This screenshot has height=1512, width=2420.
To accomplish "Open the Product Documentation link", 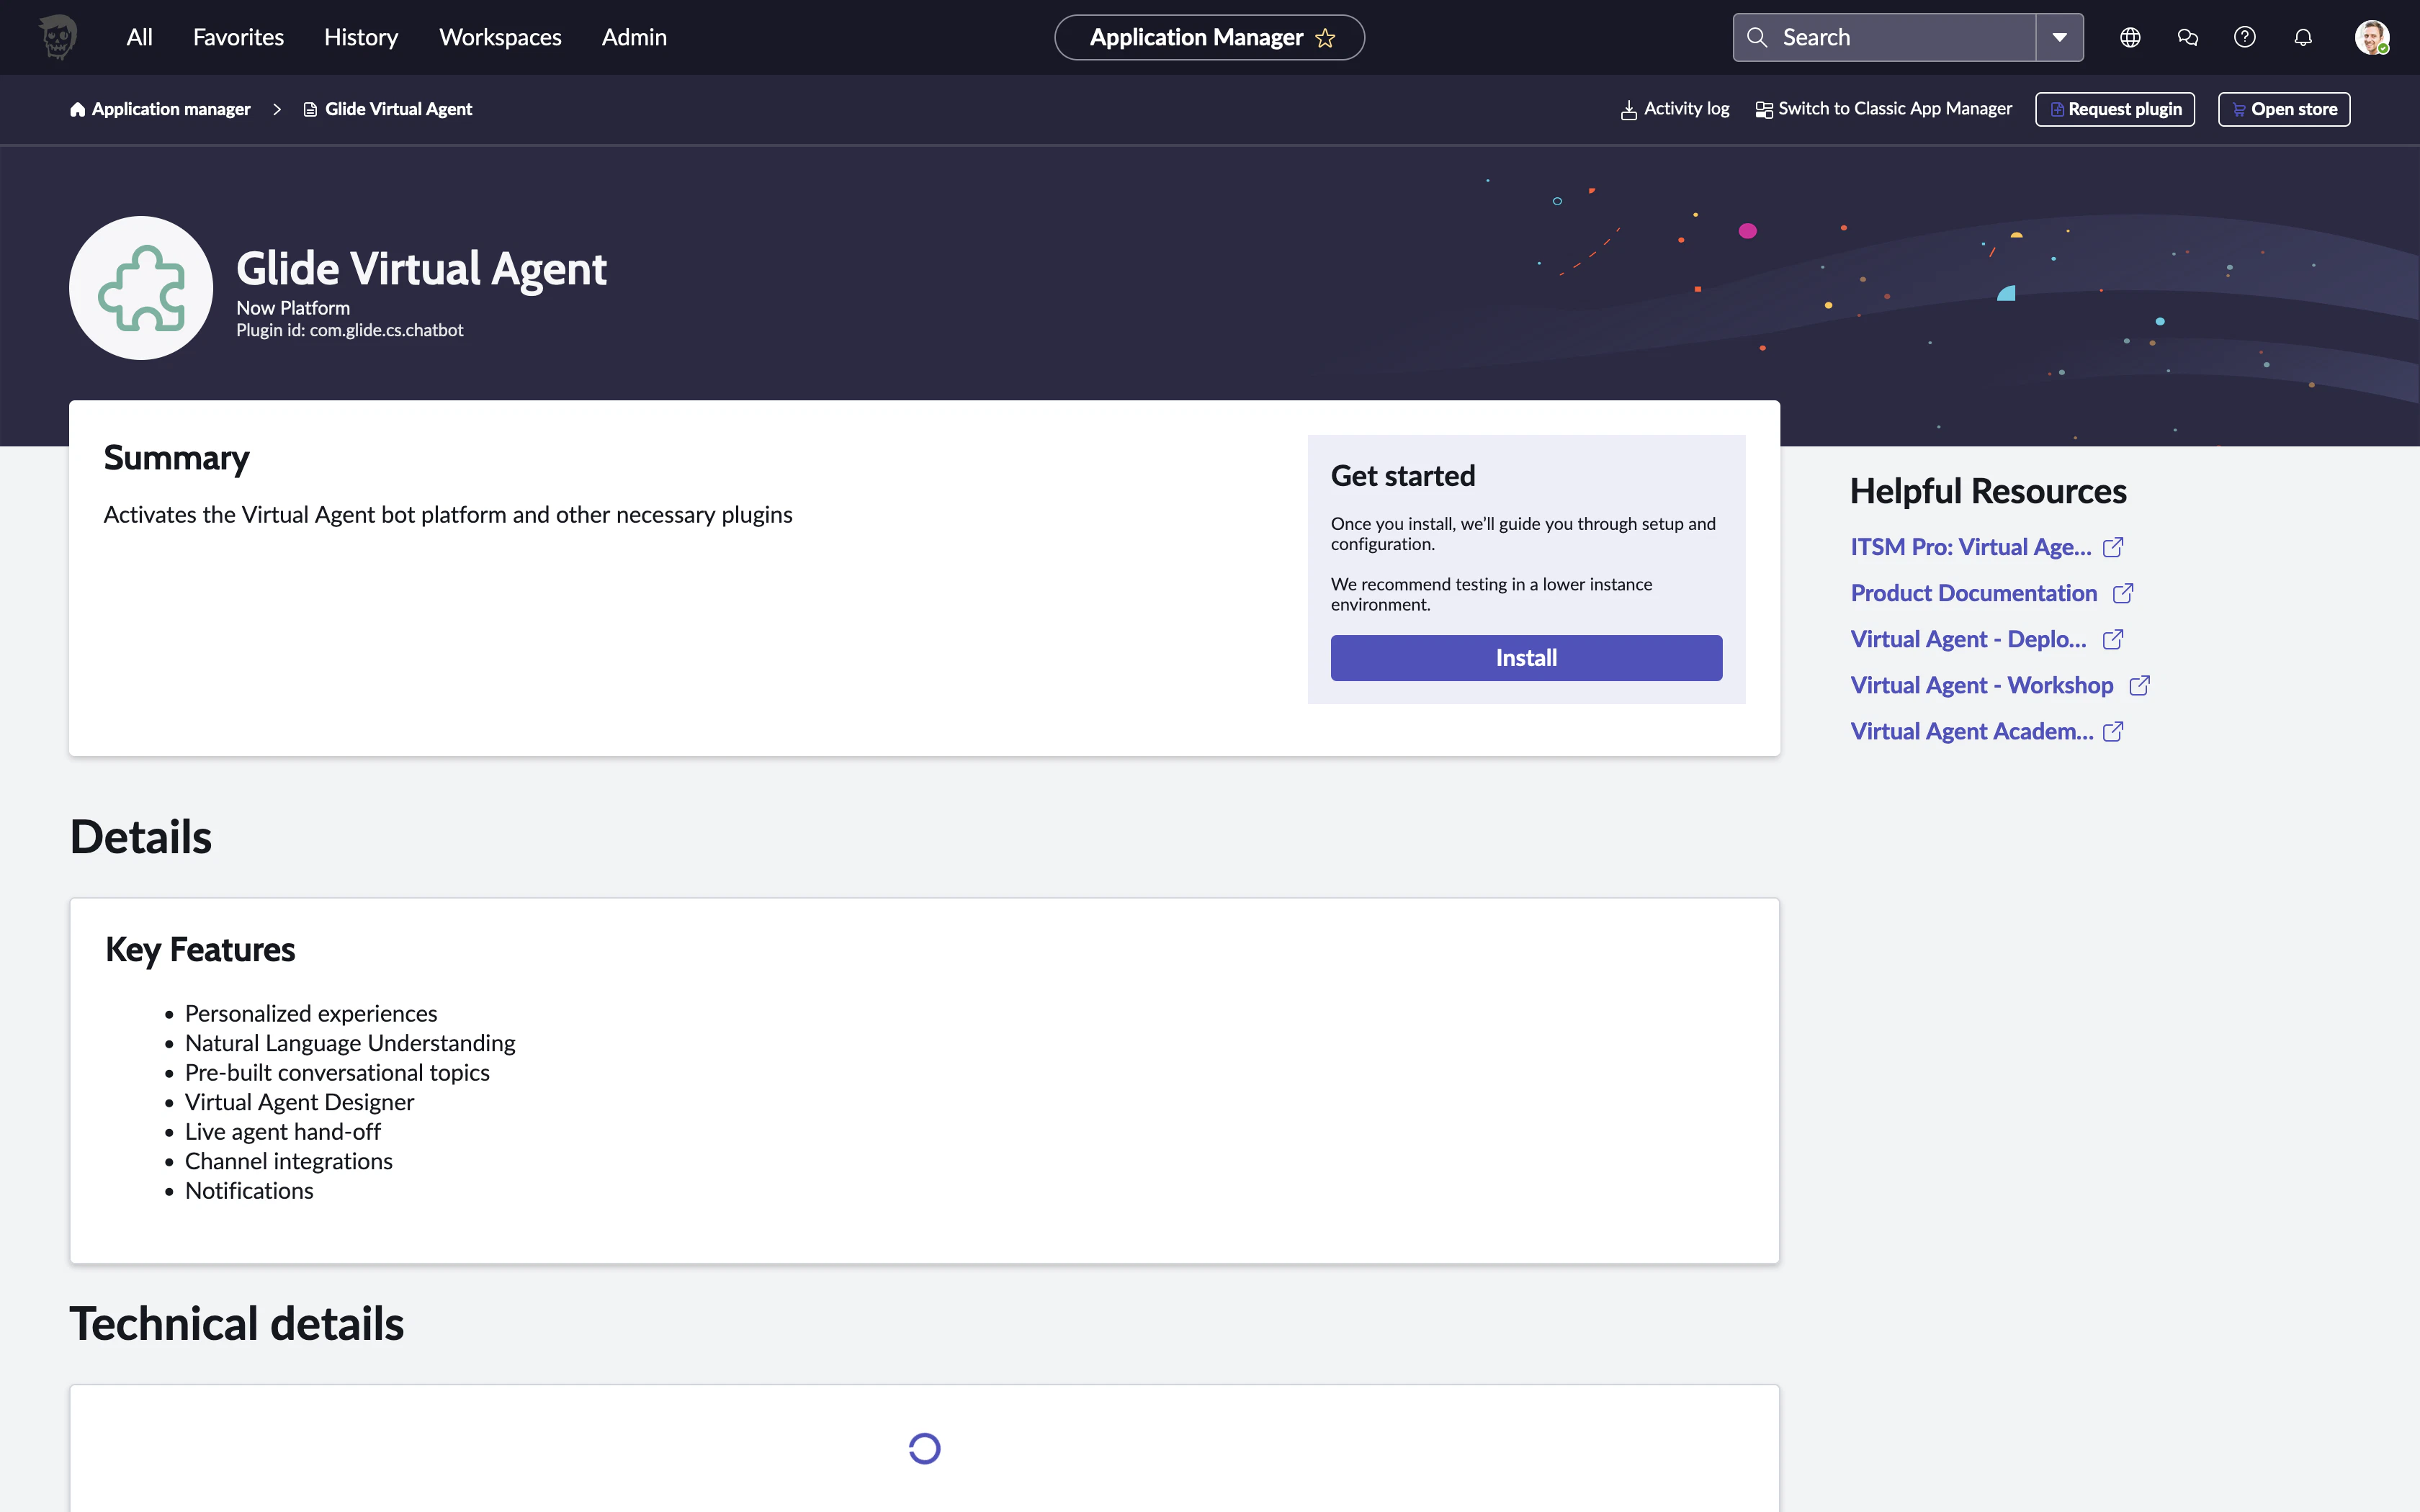I will click(1973, 593).
